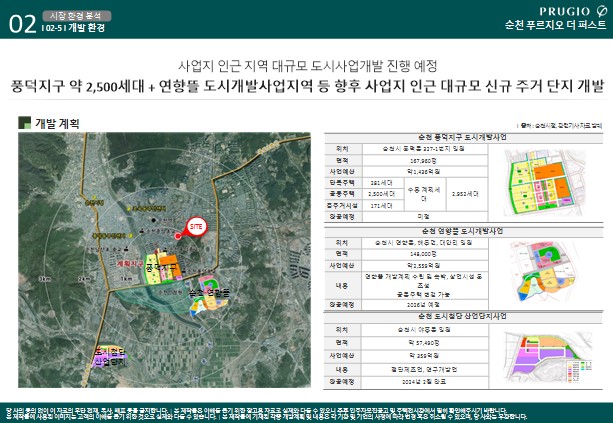Click the 풍덕지구 colored zone on map
Screen dimensions: 613x423
click(163, 269)
